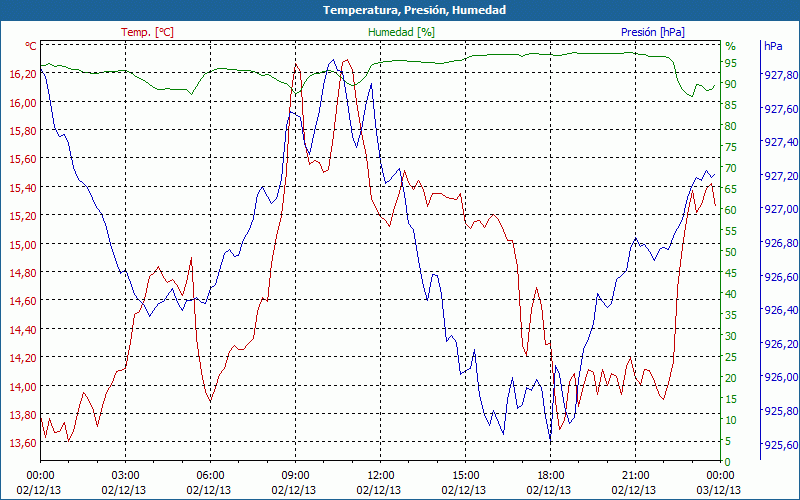800x500 pixels.
Task: Click the blue 'hPa' axis unit label
Action: (773, 46)
